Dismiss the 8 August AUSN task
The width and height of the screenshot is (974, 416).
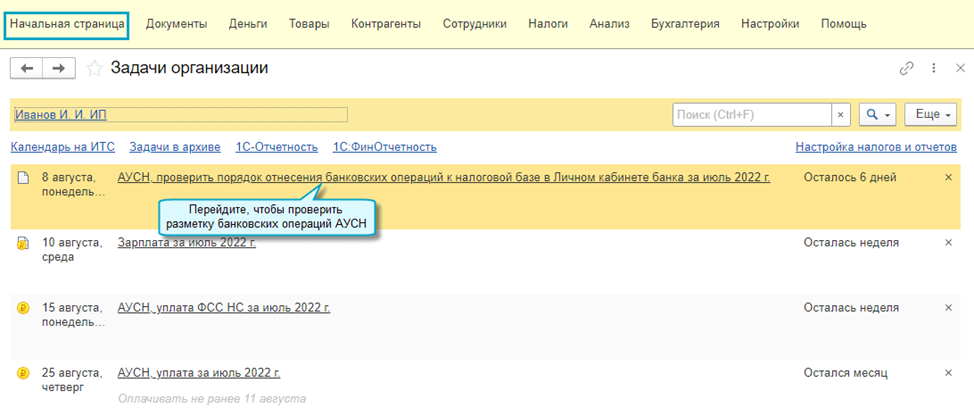[x=949, y=177]
